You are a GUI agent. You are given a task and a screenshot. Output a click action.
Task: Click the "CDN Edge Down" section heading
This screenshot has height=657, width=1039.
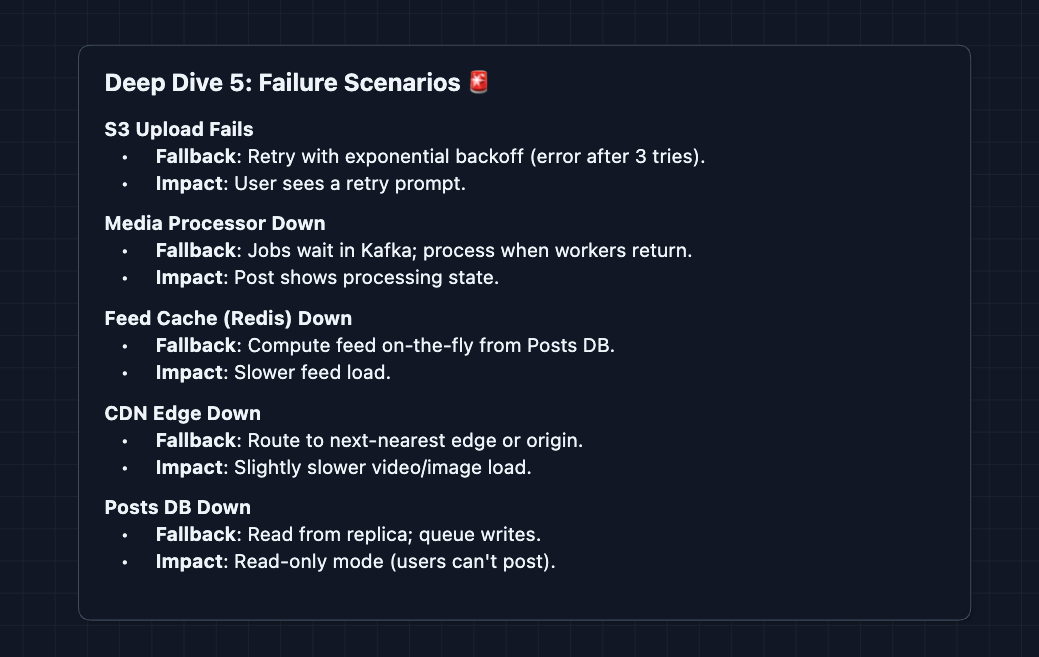(183, 413)
